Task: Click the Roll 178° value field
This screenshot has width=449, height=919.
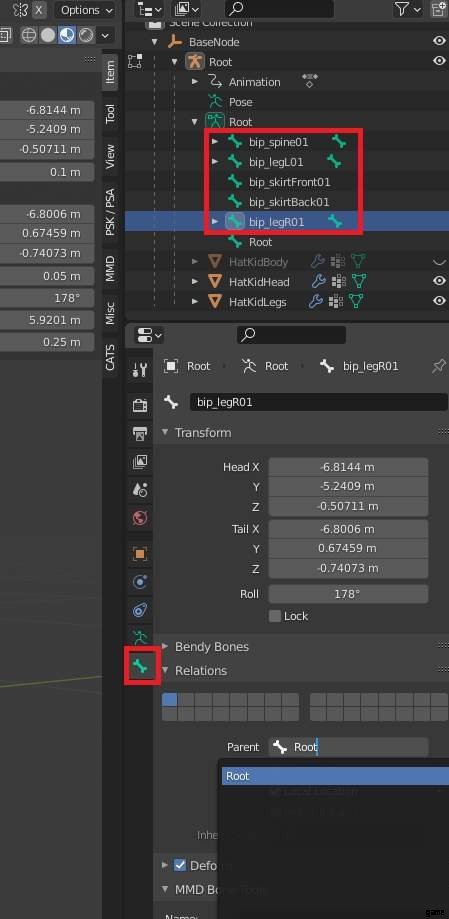Action: click(348, 594)
